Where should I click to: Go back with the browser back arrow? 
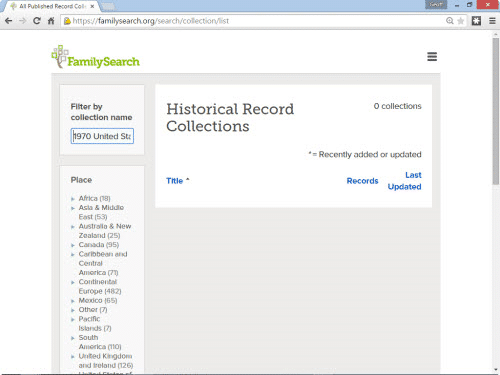click(x=9, y=21)
